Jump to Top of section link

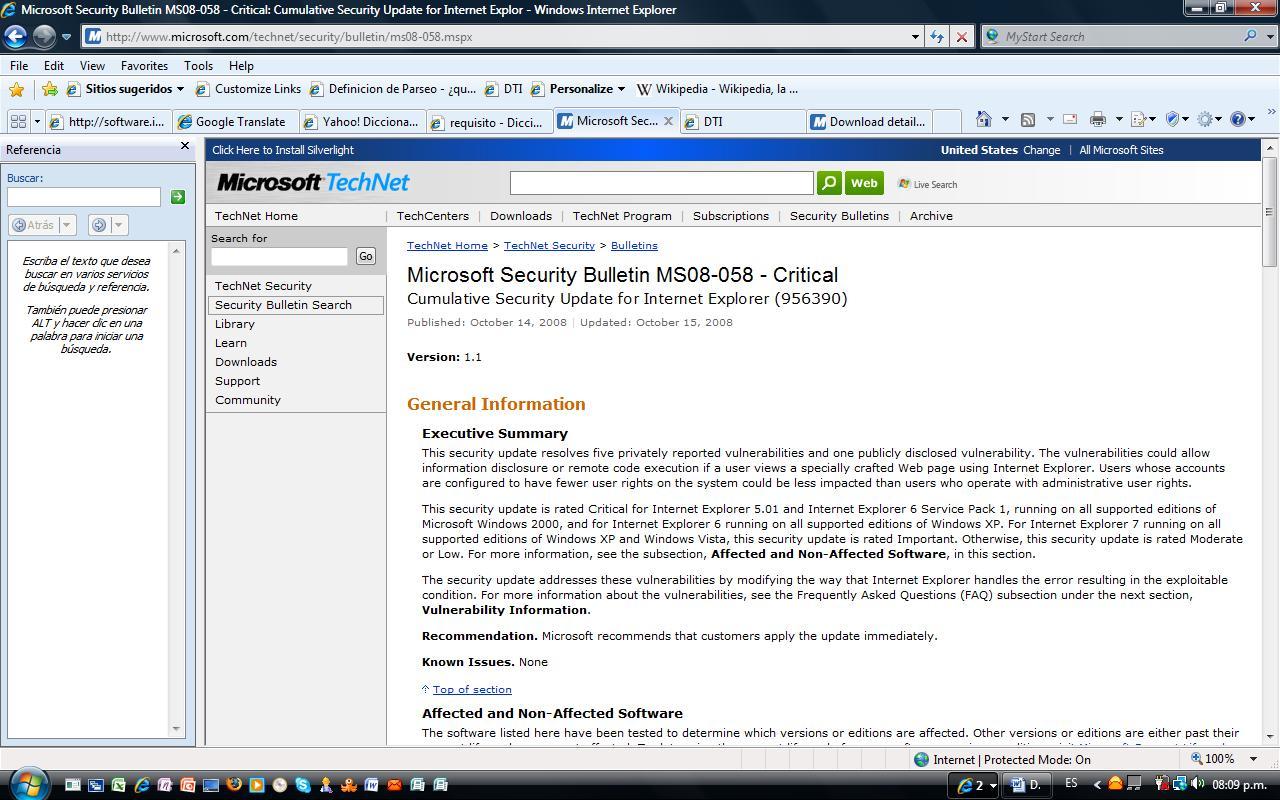[x=472, y=689]
